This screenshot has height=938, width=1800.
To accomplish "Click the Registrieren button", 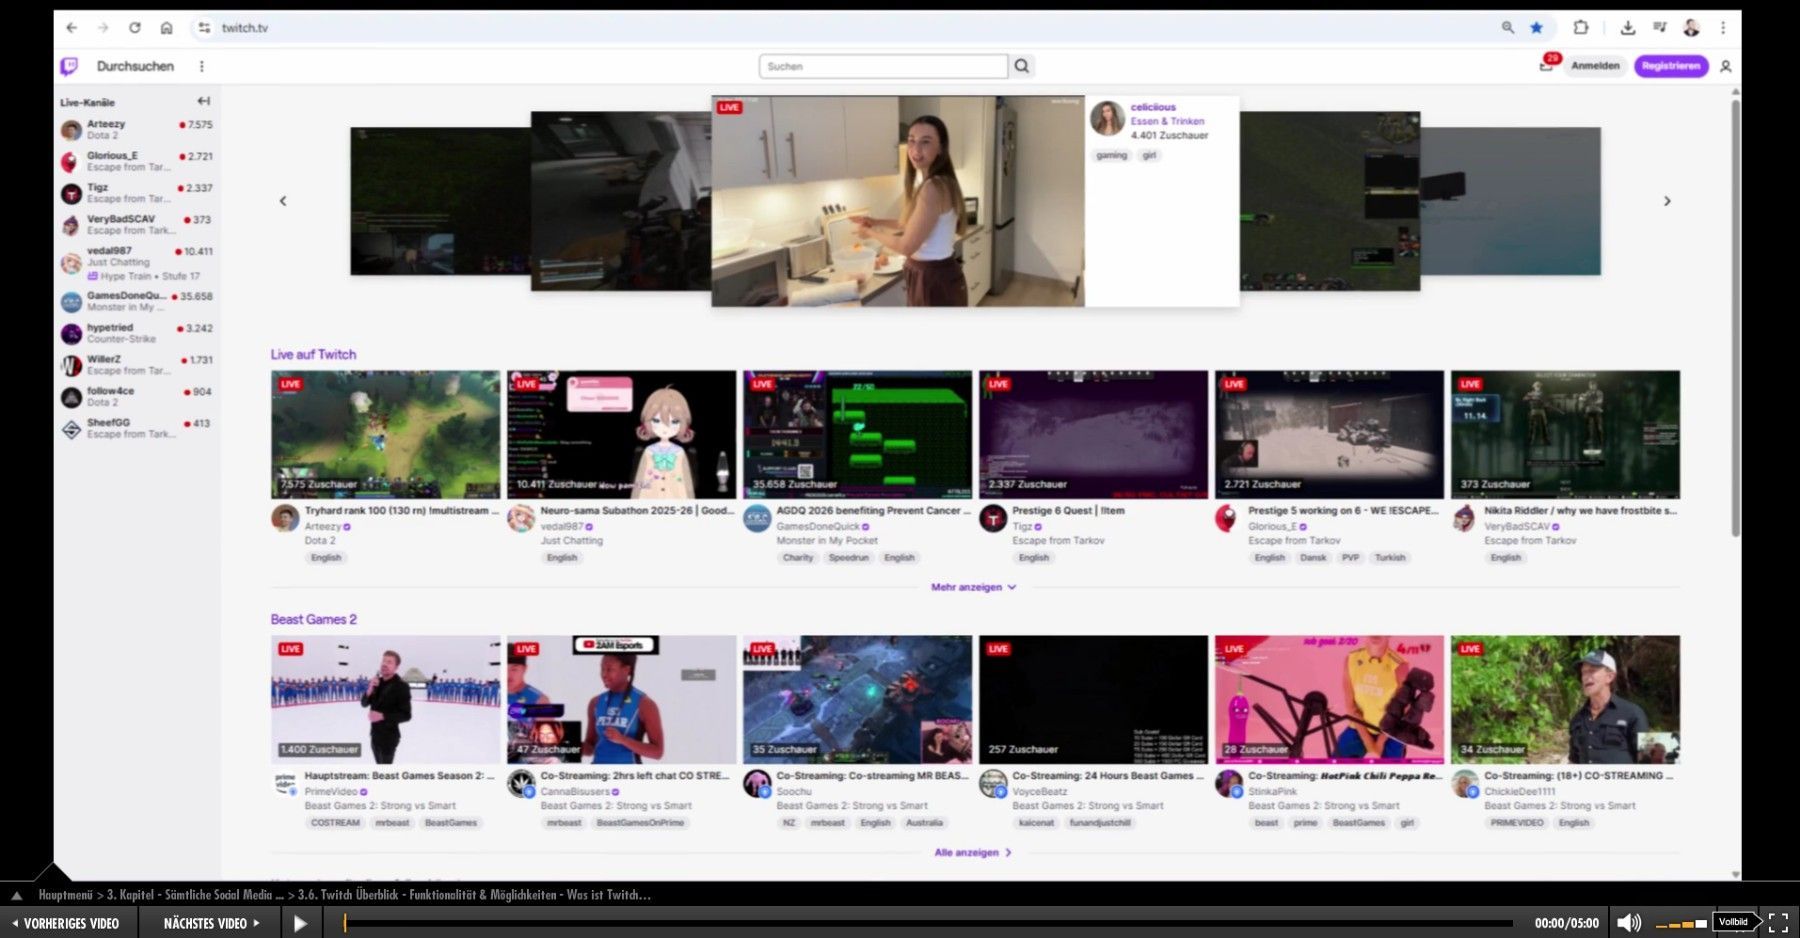I will click(x=1670, y=66).
